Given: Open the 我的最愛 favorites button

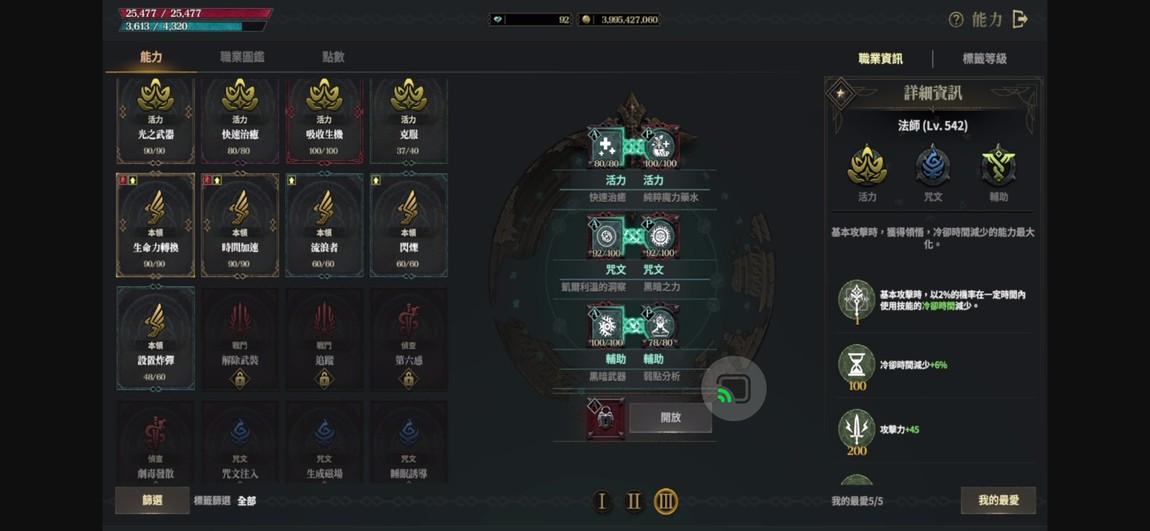Looking at the screenshot, I should 998,500.
